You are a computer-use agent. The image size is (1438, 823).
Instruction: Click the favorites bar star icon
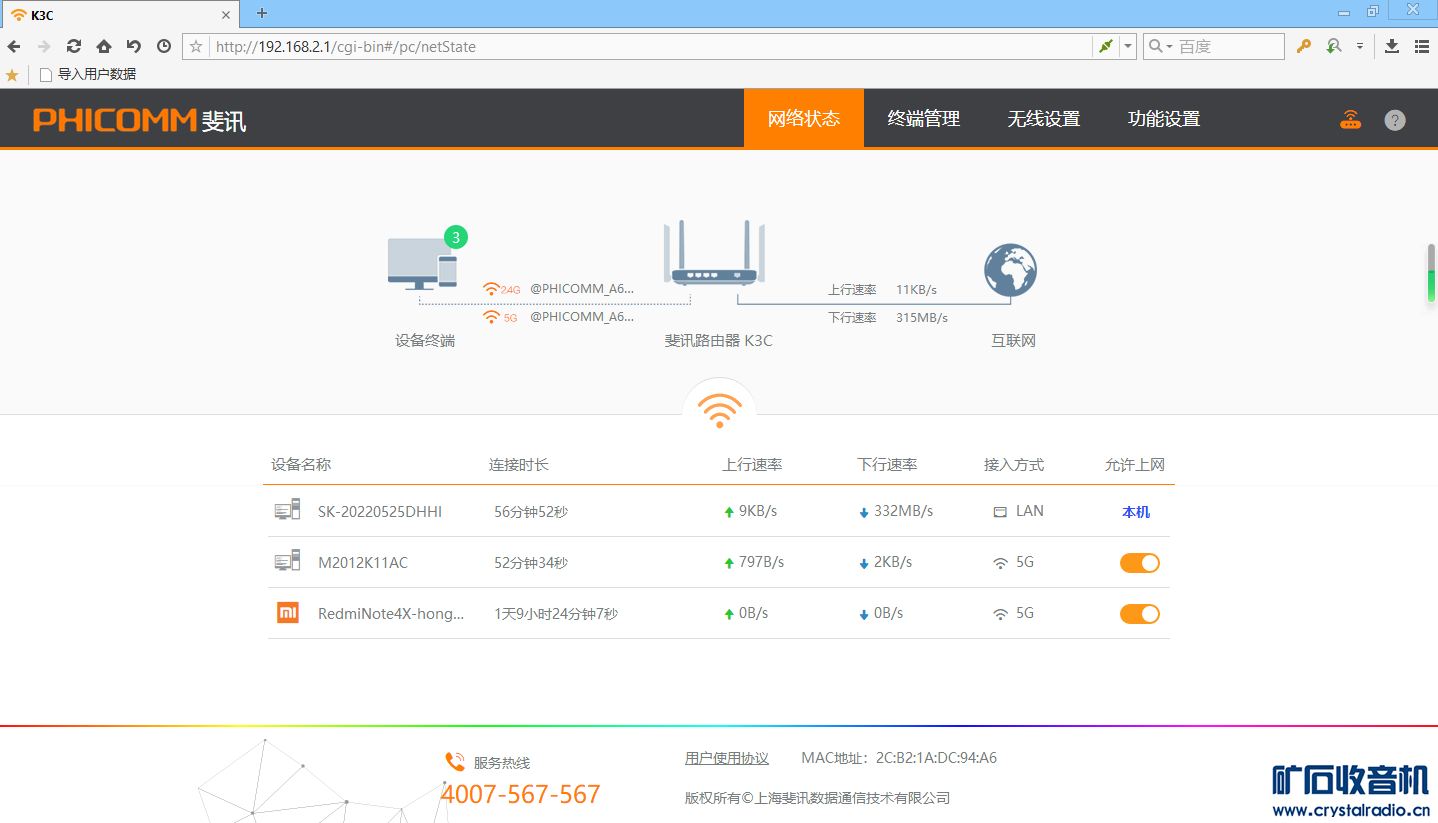[x=12, y=75]
